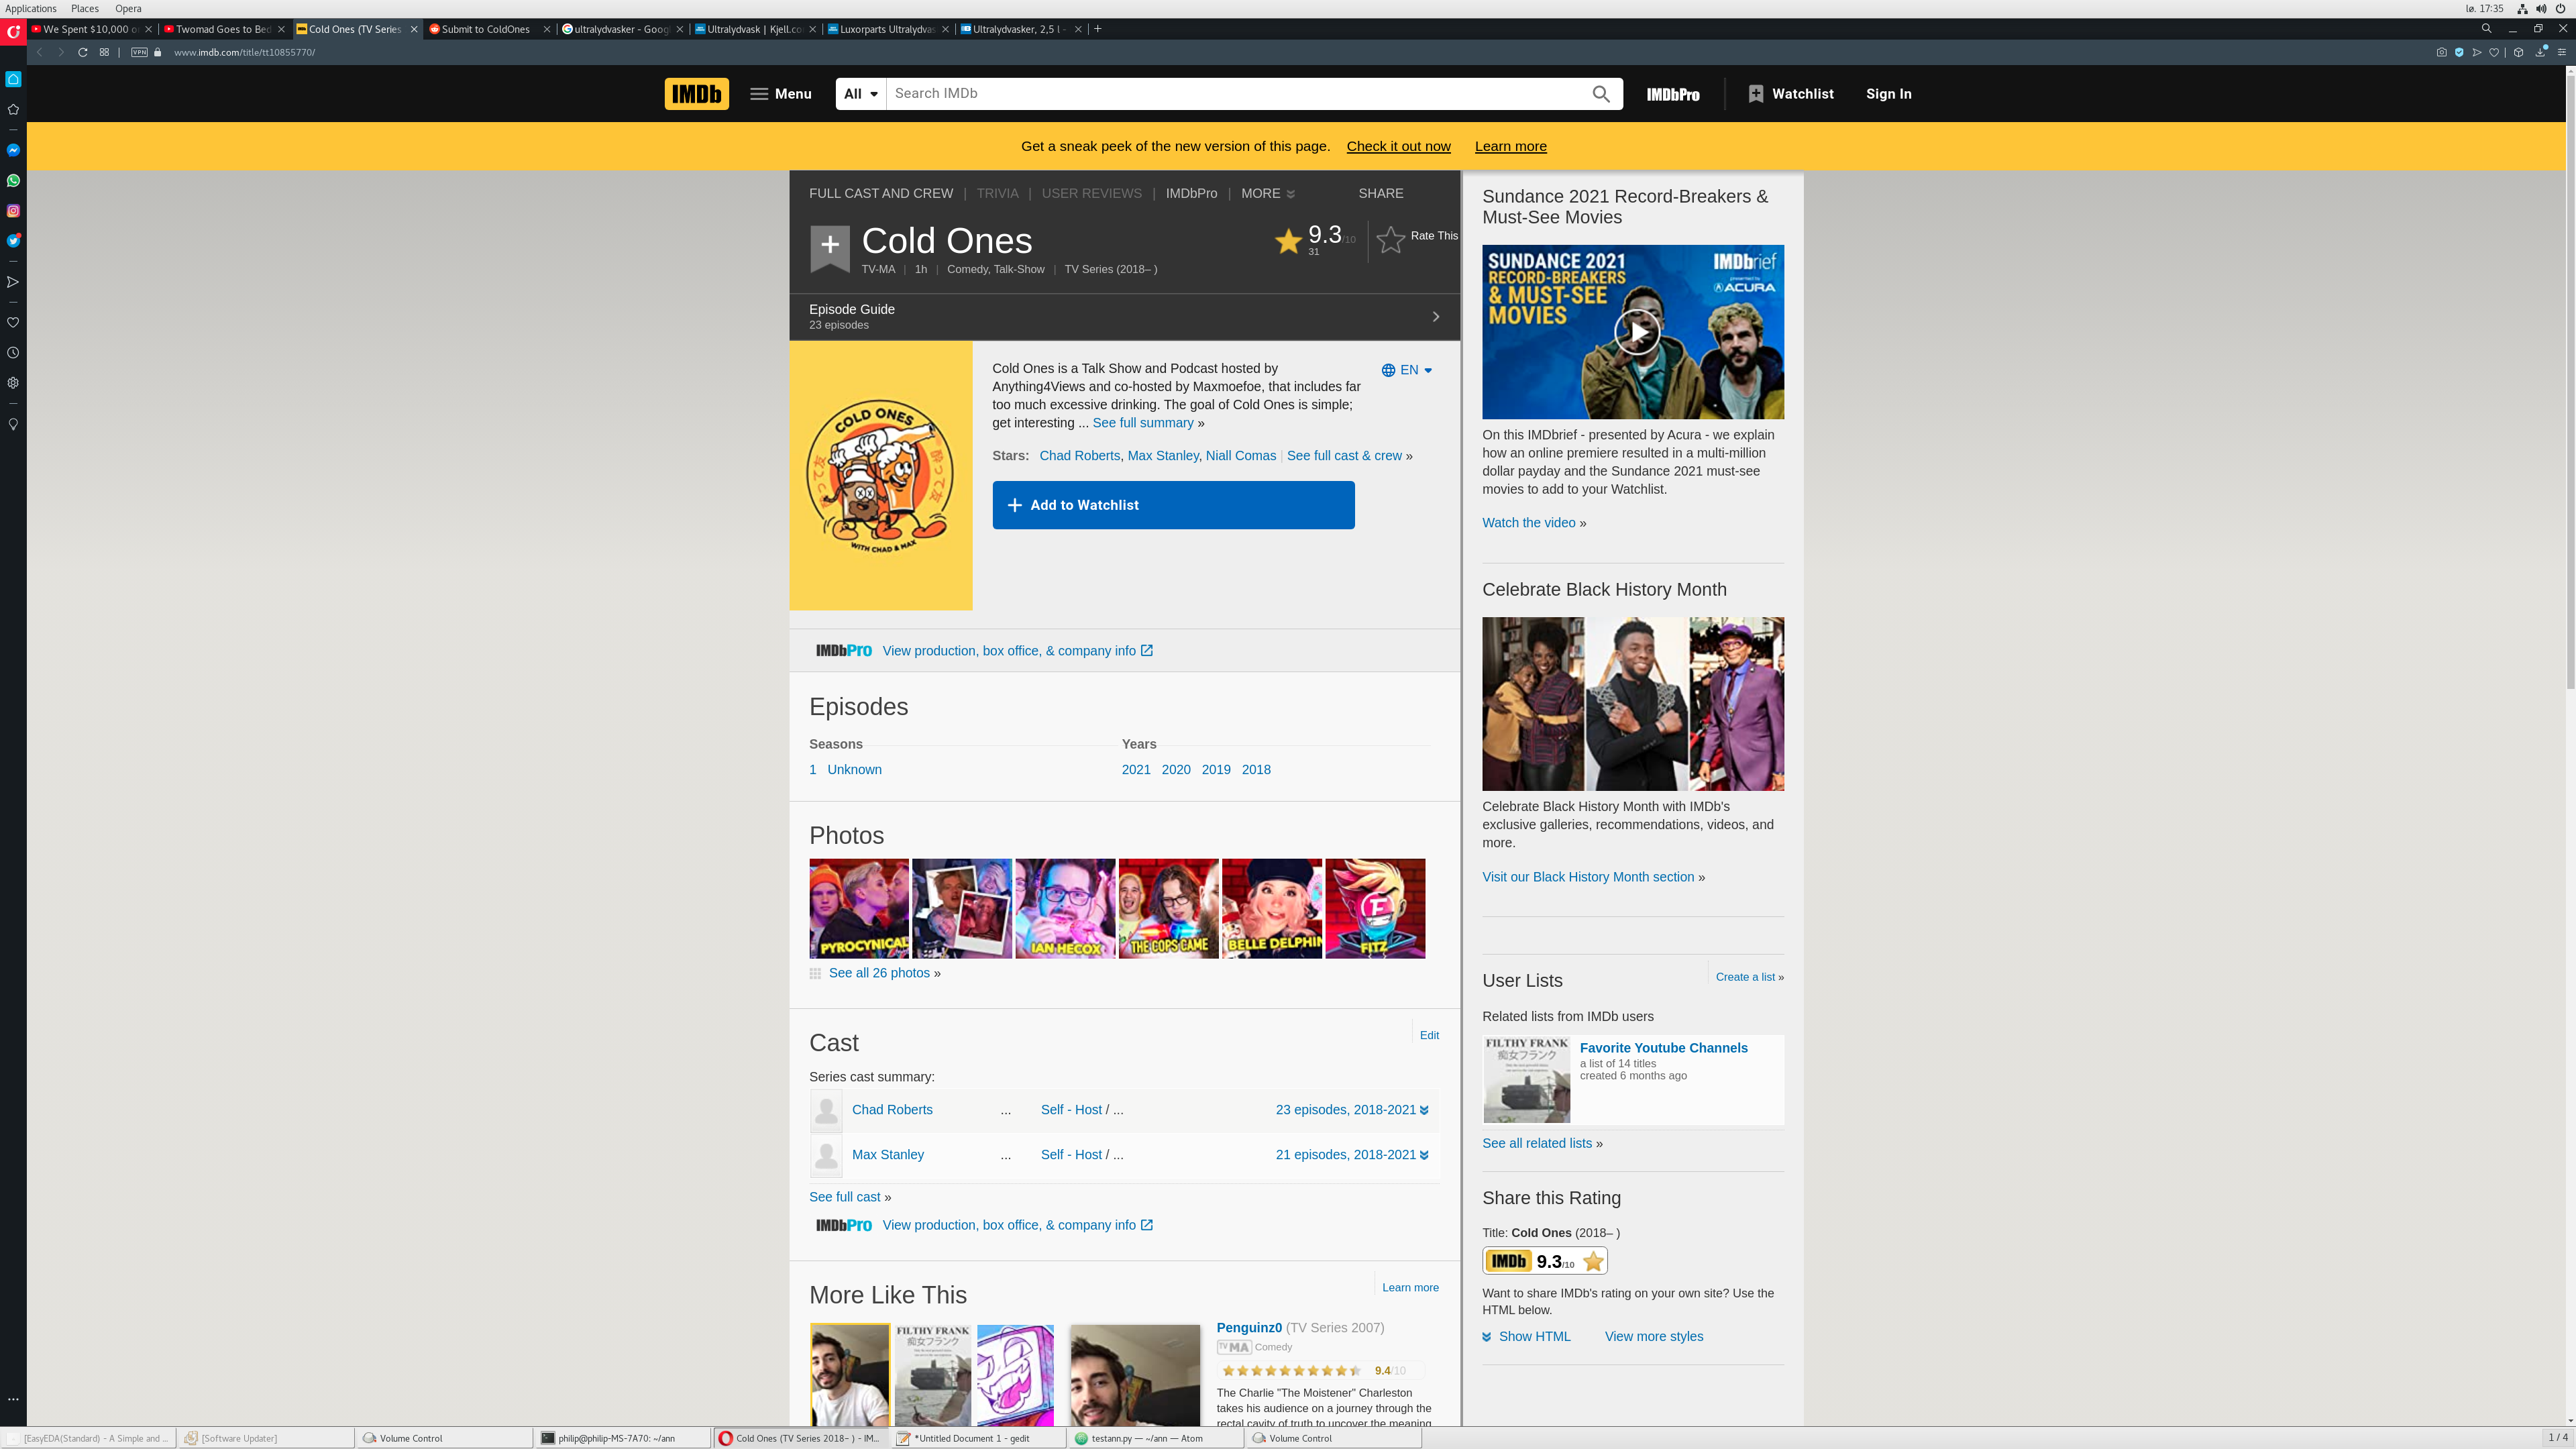Viewport: 2576px width, 1449px height.
Task: Play the Sundance 2021 video thumbnail
Action: [x=1637, y=332]
